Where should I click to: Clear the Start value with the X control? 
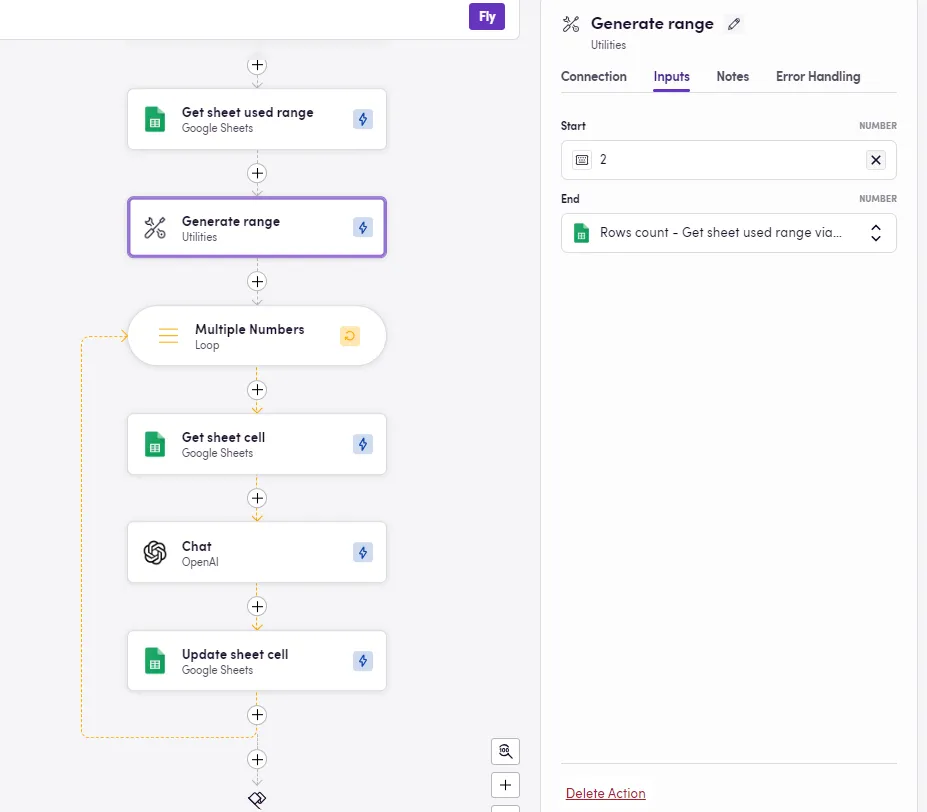click(875, 160)
